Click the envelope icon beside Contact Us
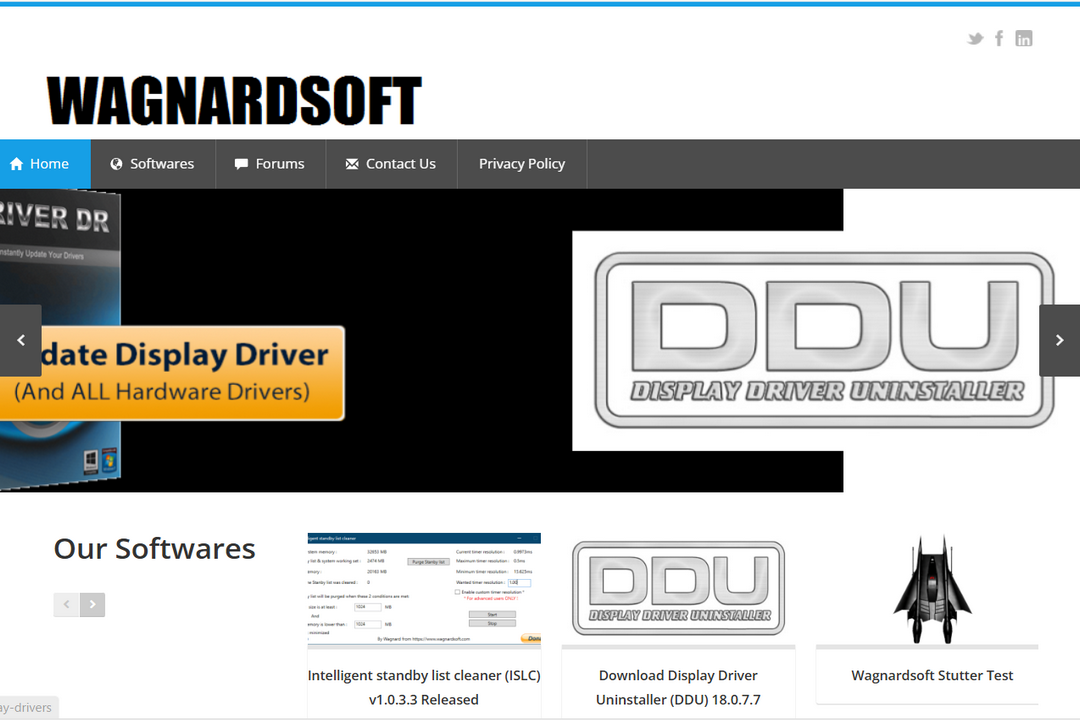 [352, 163]
